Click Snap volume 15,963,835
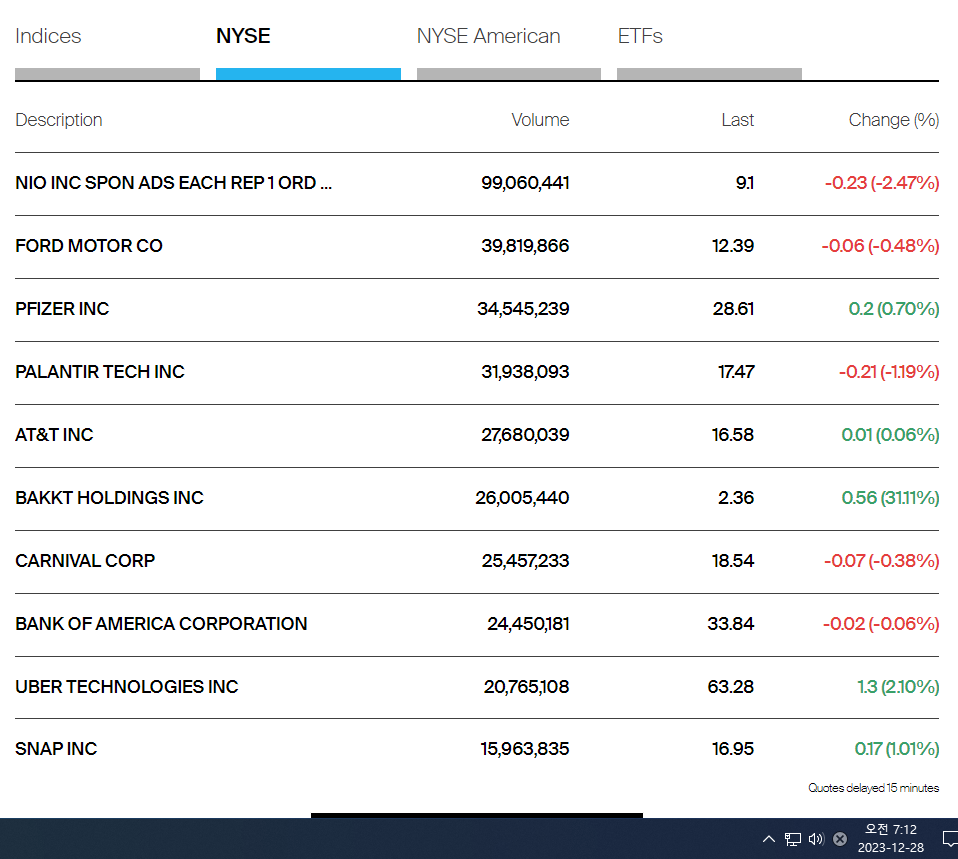The width and height of the screenshot is (958, 859). 524,748
